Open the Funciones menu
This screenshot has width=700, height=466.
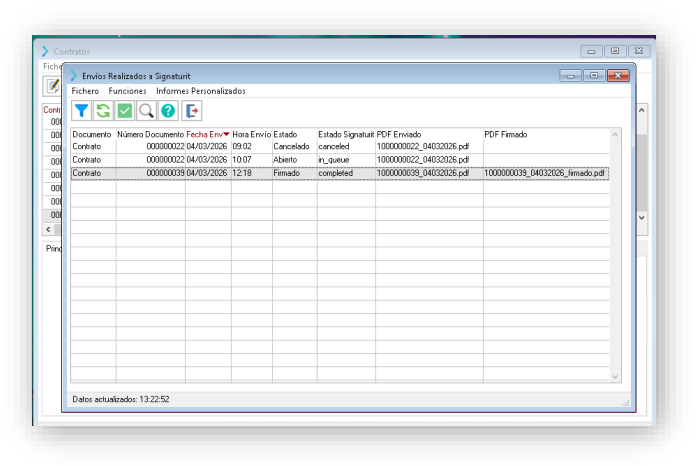pos(127,91)
